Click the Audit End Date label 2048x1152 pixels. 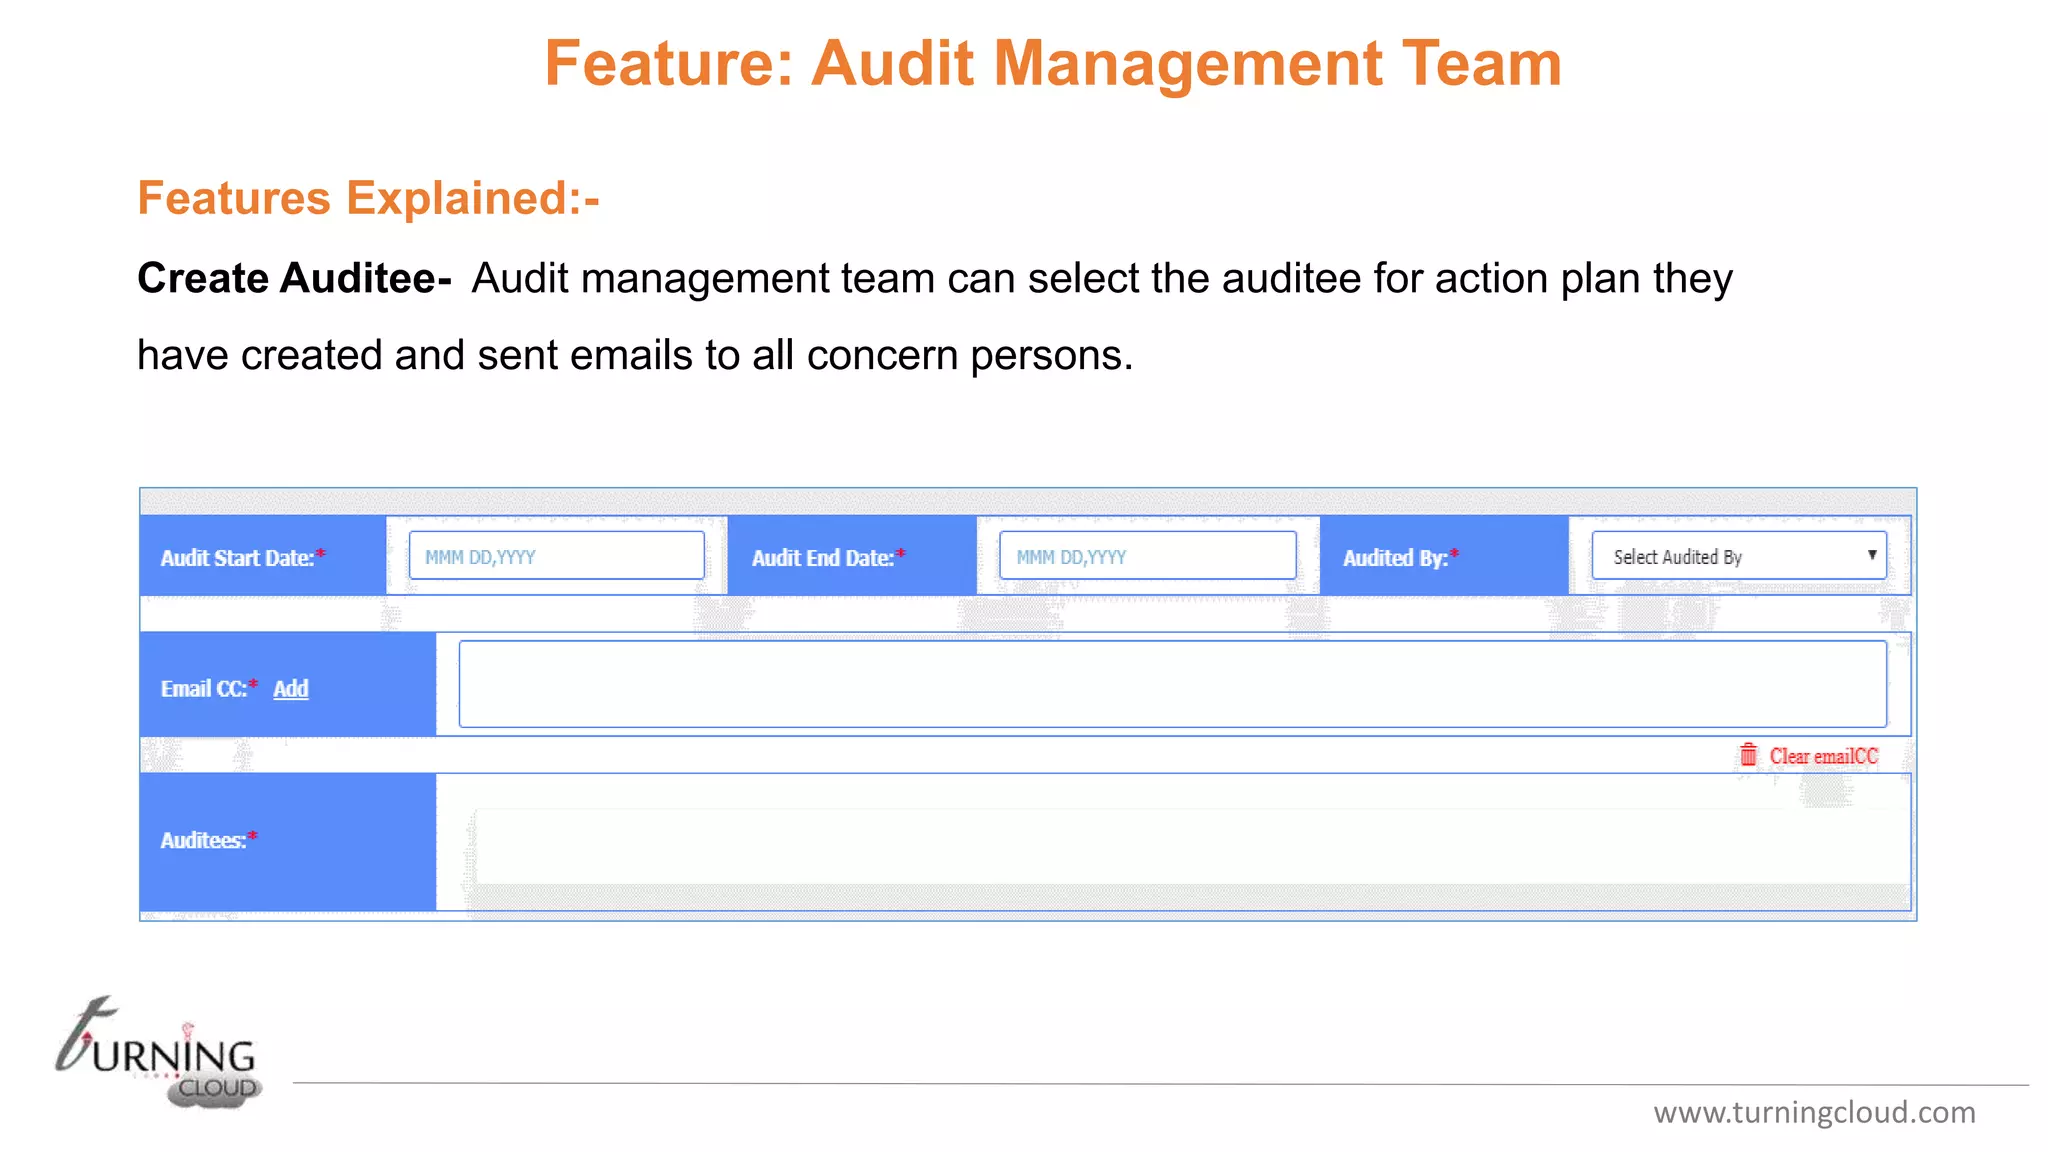tap(828, 557)
